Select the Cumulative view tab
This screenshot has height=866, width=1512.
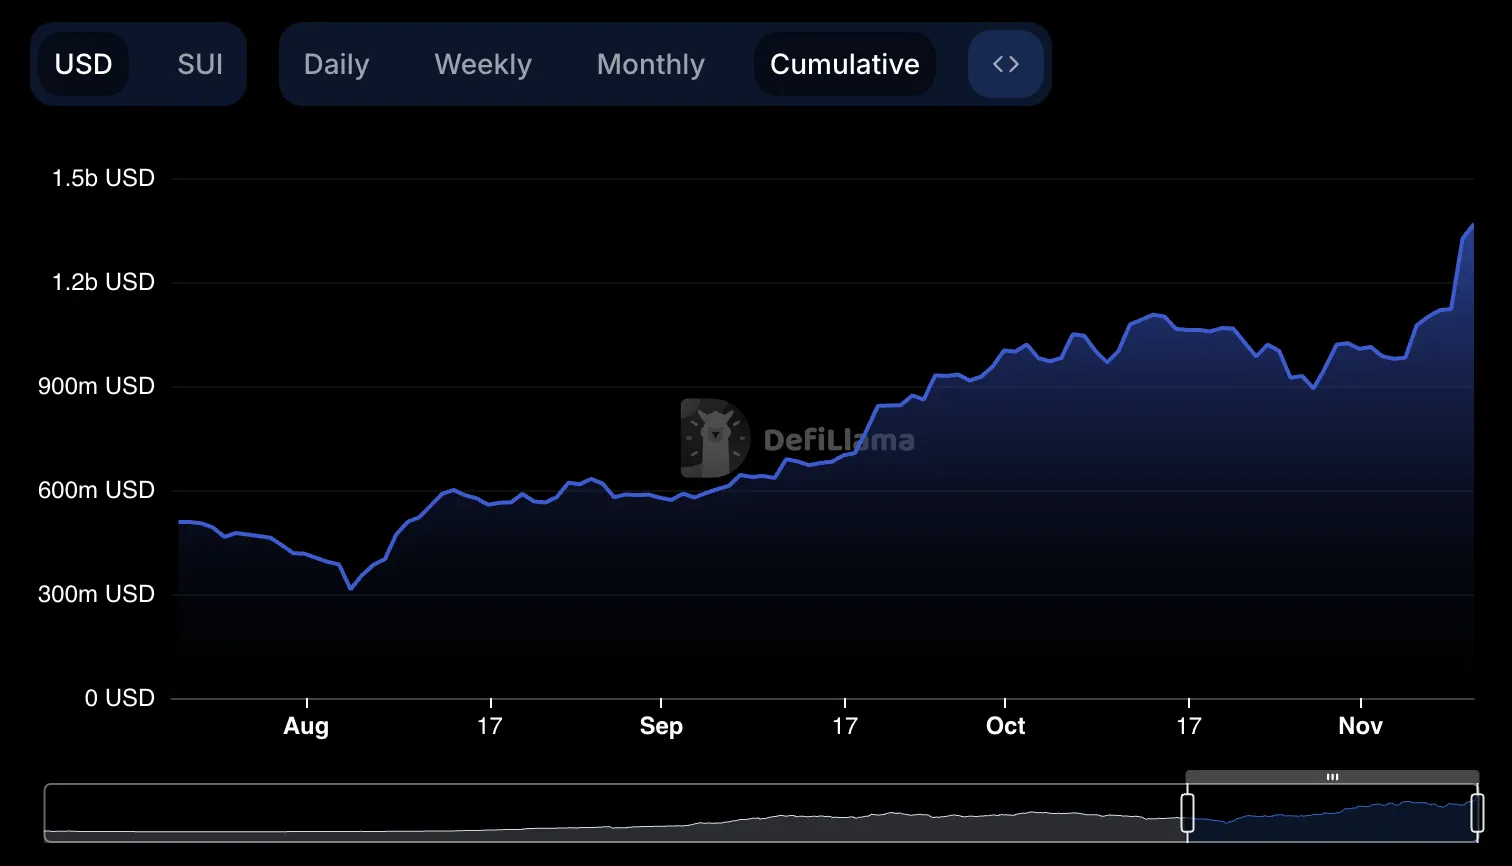(x=845, y=64)
